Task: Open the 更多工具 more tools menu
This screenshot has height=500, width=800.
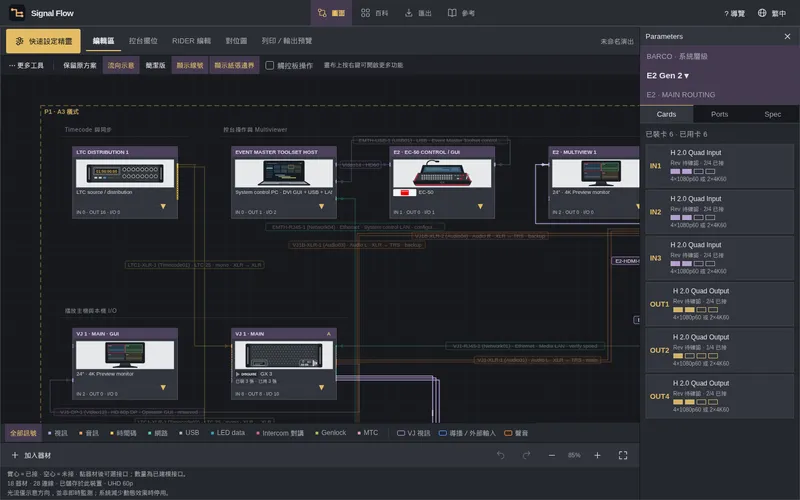Action: [26, 65]
